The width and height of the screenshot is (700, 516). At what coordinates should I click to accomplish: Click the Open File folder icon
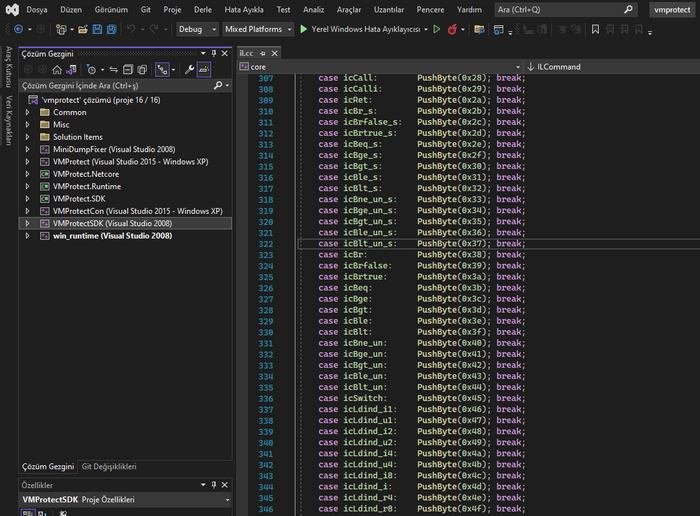(83, 29)
